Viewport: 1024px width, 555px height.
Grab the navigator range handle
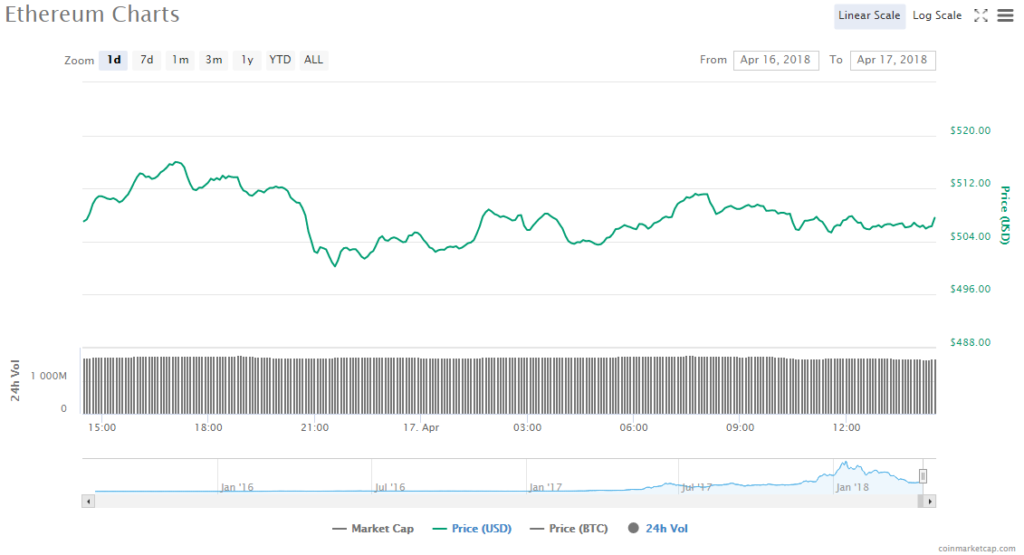click(x=923, y=476)
